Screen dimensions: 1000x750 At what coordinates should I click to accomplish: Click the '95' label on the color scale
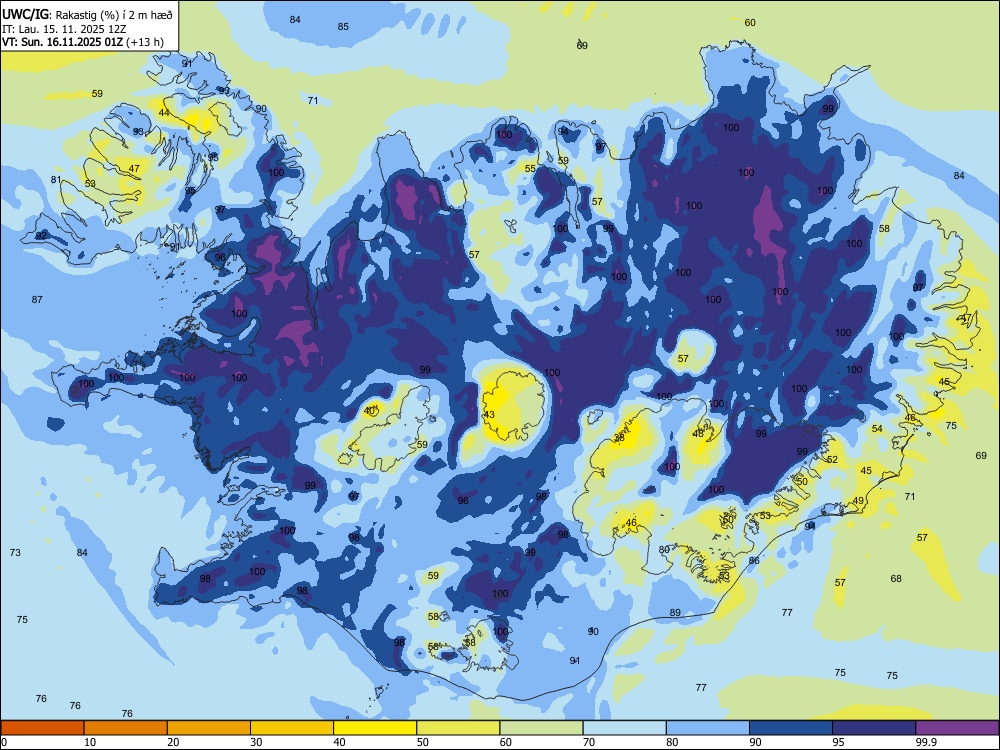(x=838, y=742)
